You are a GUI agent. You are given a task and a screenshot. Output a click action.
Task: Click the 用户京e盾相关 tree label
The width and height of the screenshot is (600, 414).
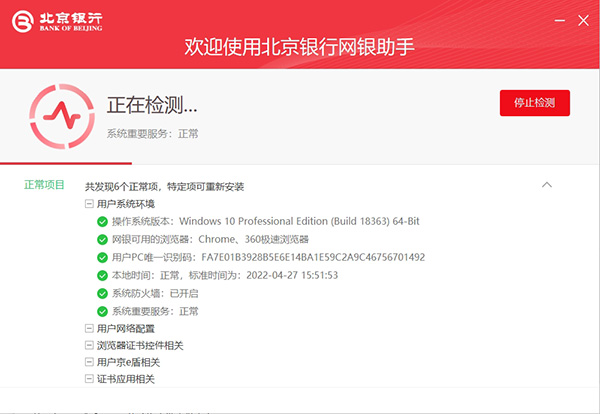pos(128,362)
